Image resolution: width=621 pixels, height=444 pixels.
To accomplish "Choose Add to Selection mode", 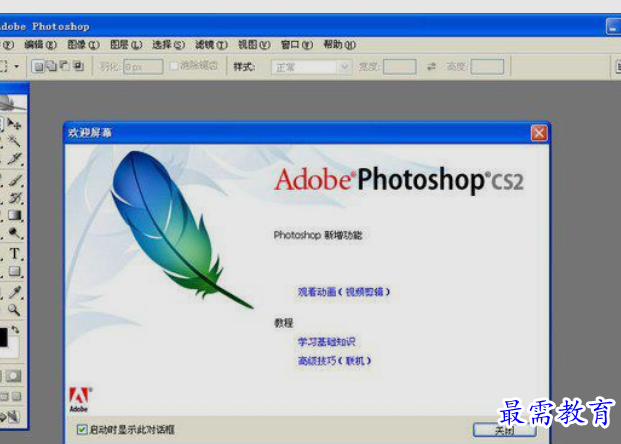I will [x=51, y=66].
